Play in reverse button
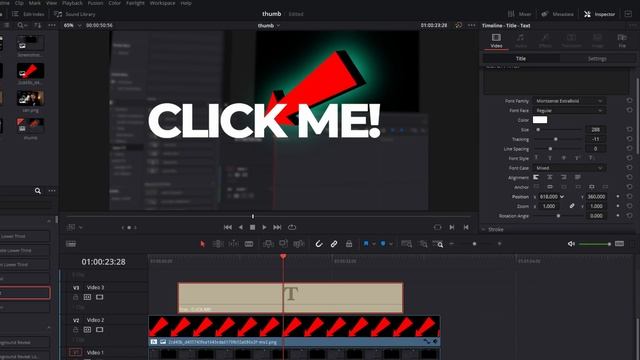 click(x=240, y=227)
